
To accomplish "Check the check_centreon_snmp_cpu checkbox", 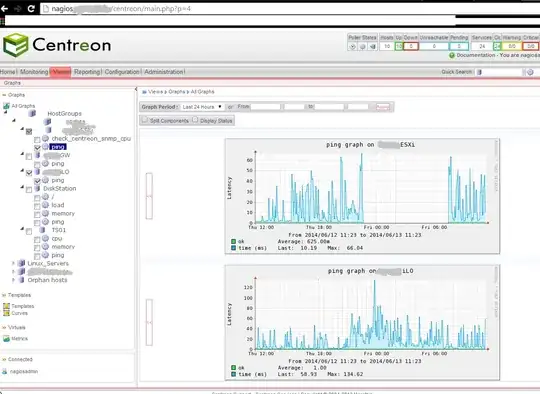I will coord(37,139).
